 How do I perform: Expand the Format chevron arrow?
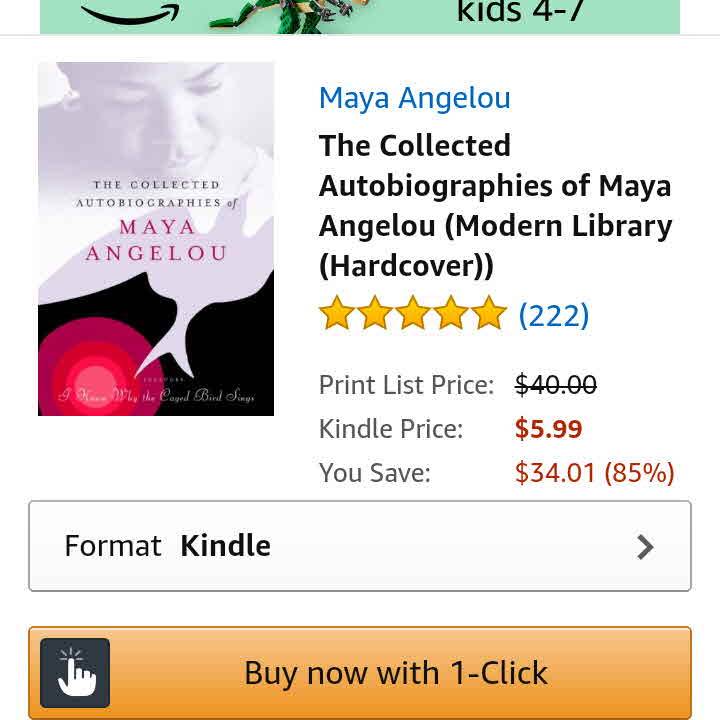645,547
